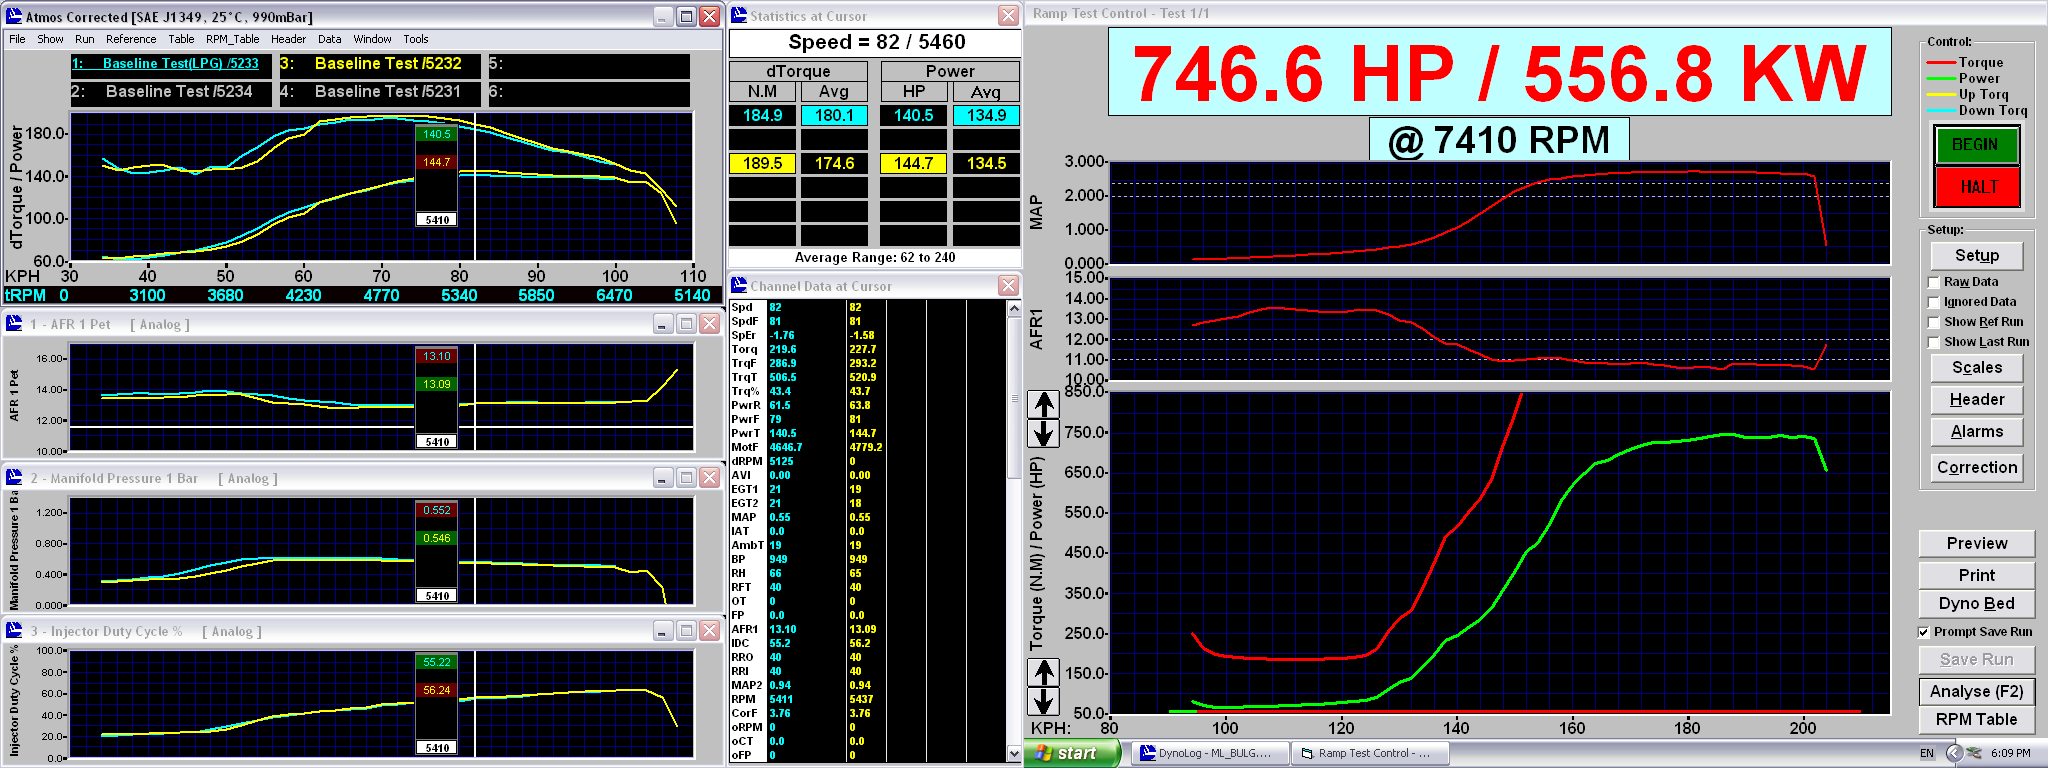Open the Reference menu
Screen dimensions: 2048x768
tap(131, 39)
